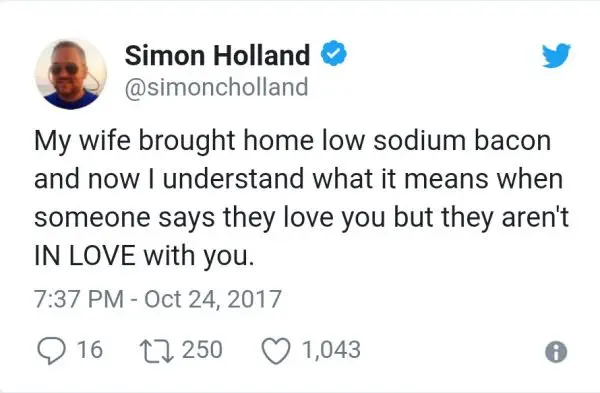600x393 pixels.
Task: Open Simon Holland's profile picture
Action: [x=71, y=73]
